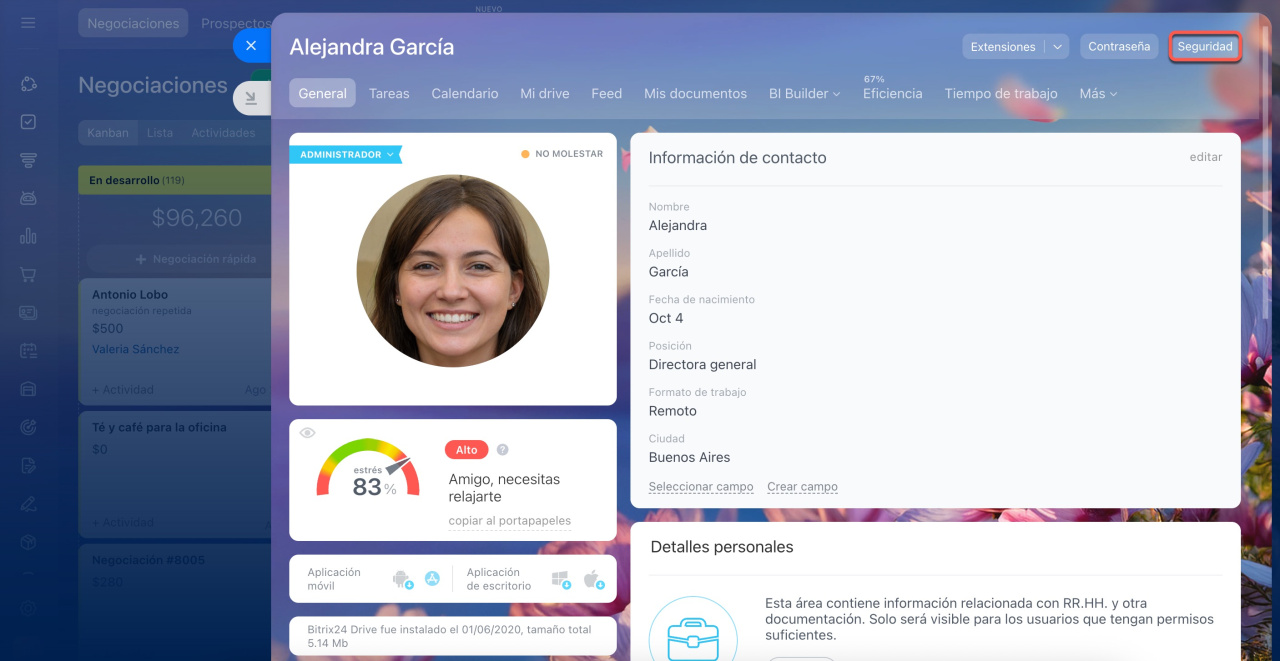The width and height of the screenshot is (1280, 661).
Task: Expand the Más tab menu
Action: coord(1098,93)
